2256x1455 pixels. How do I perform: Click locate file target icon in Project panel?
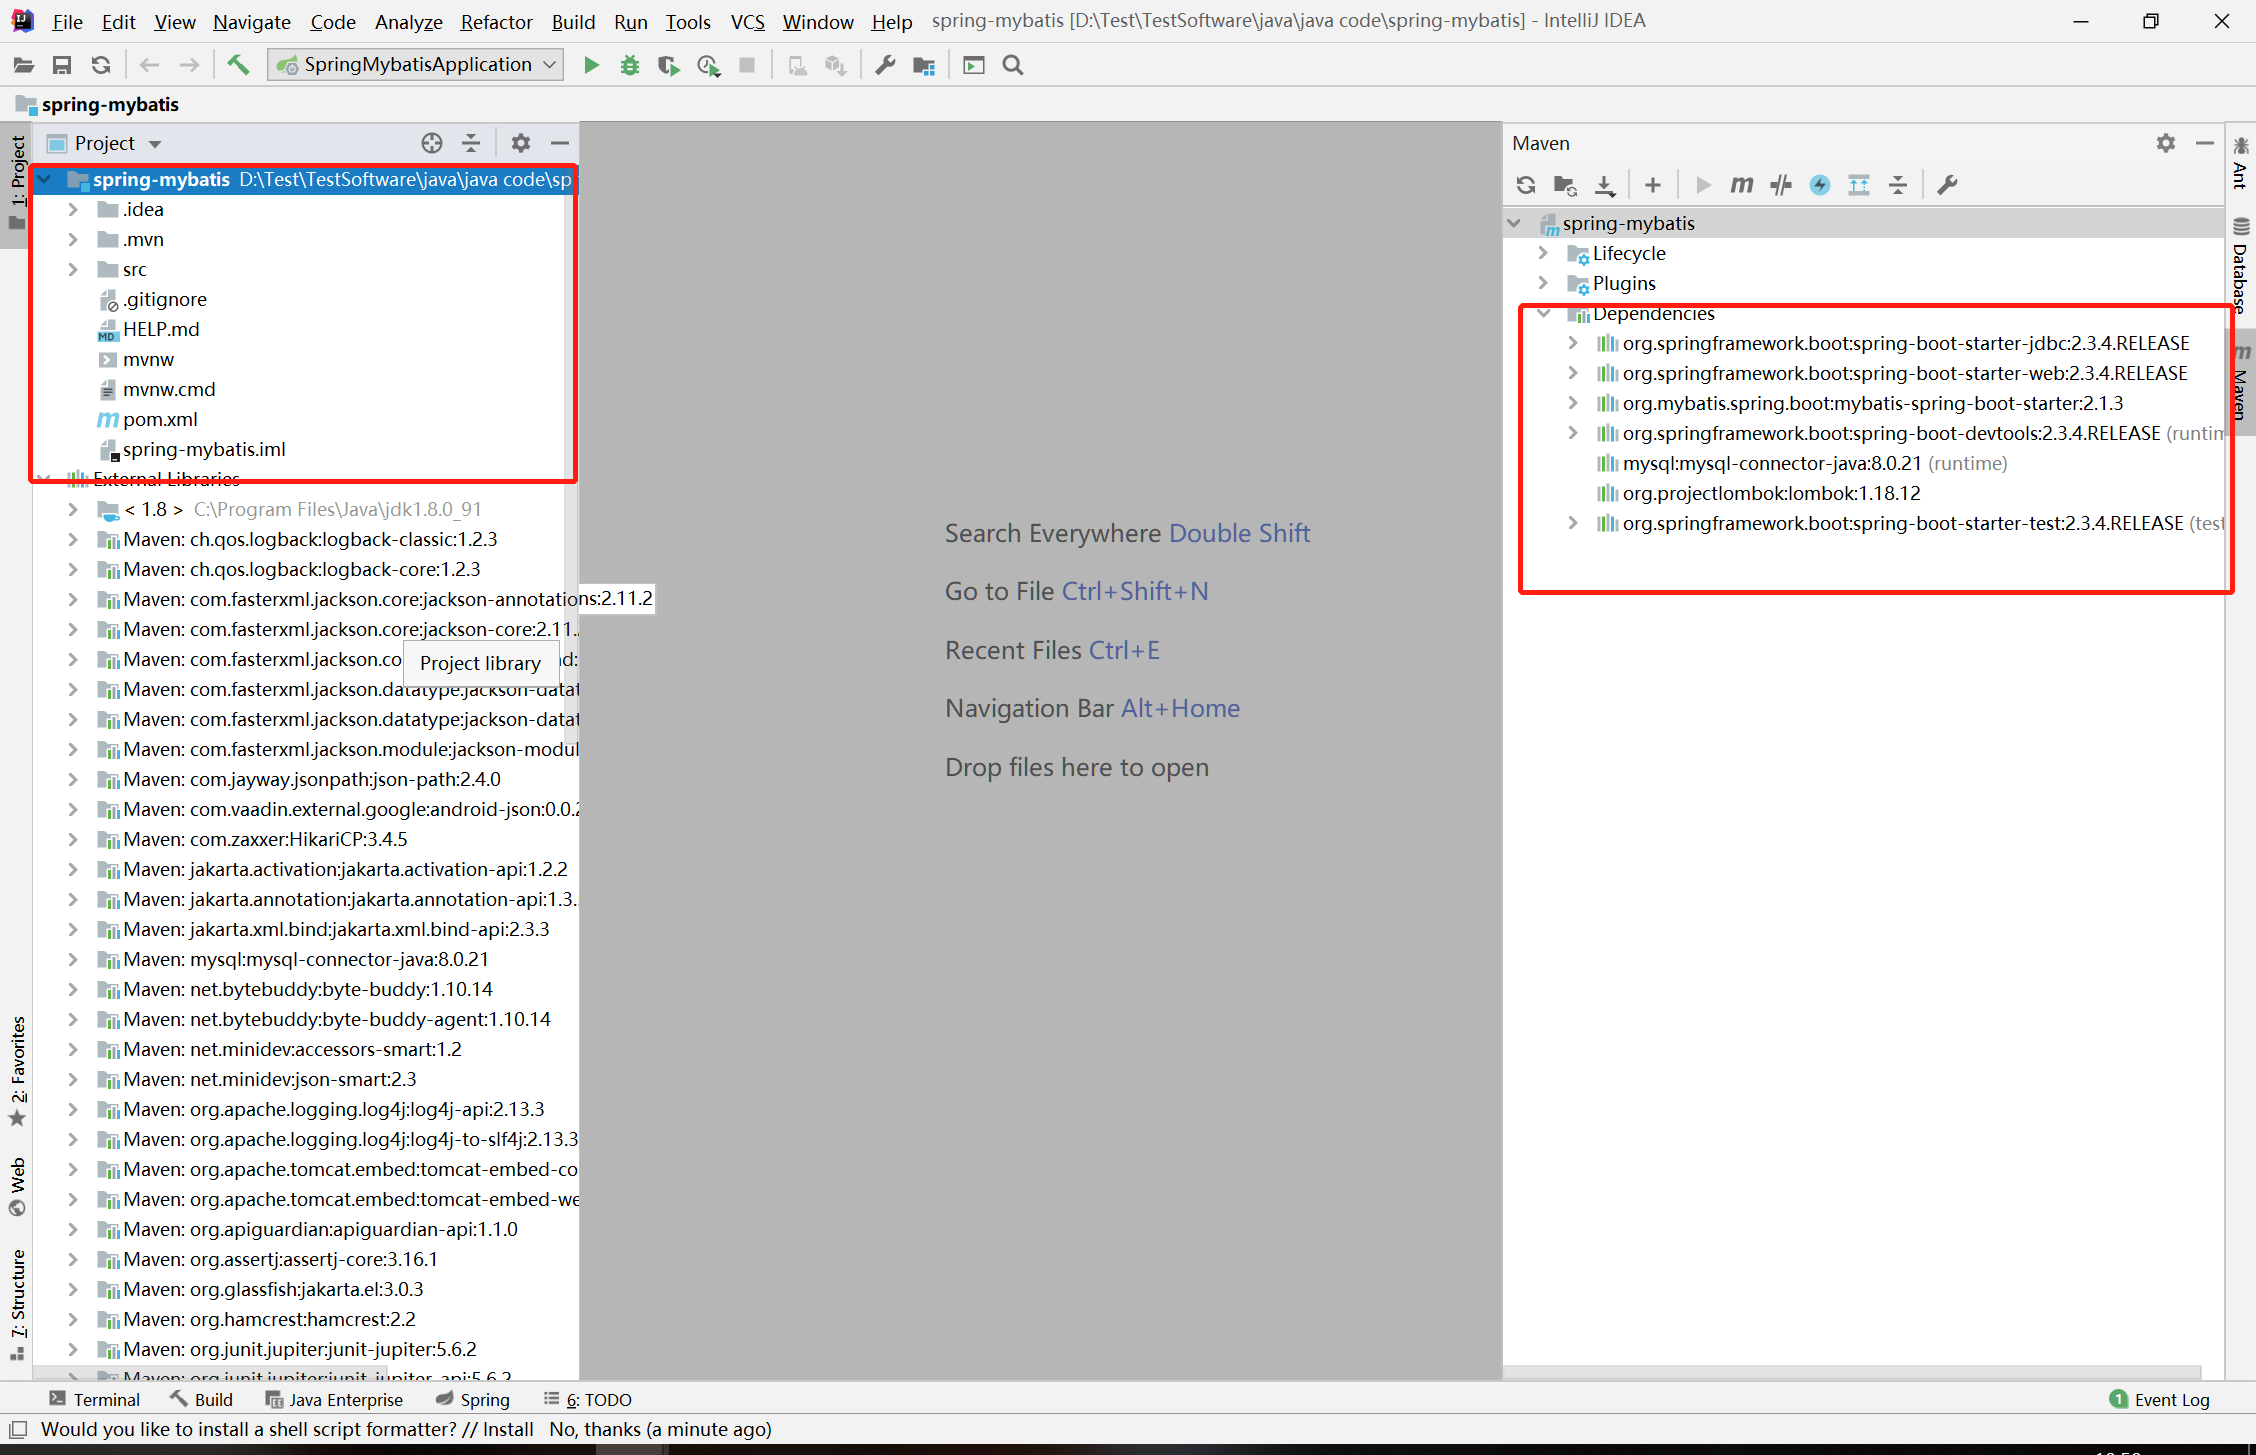point(432,143)
